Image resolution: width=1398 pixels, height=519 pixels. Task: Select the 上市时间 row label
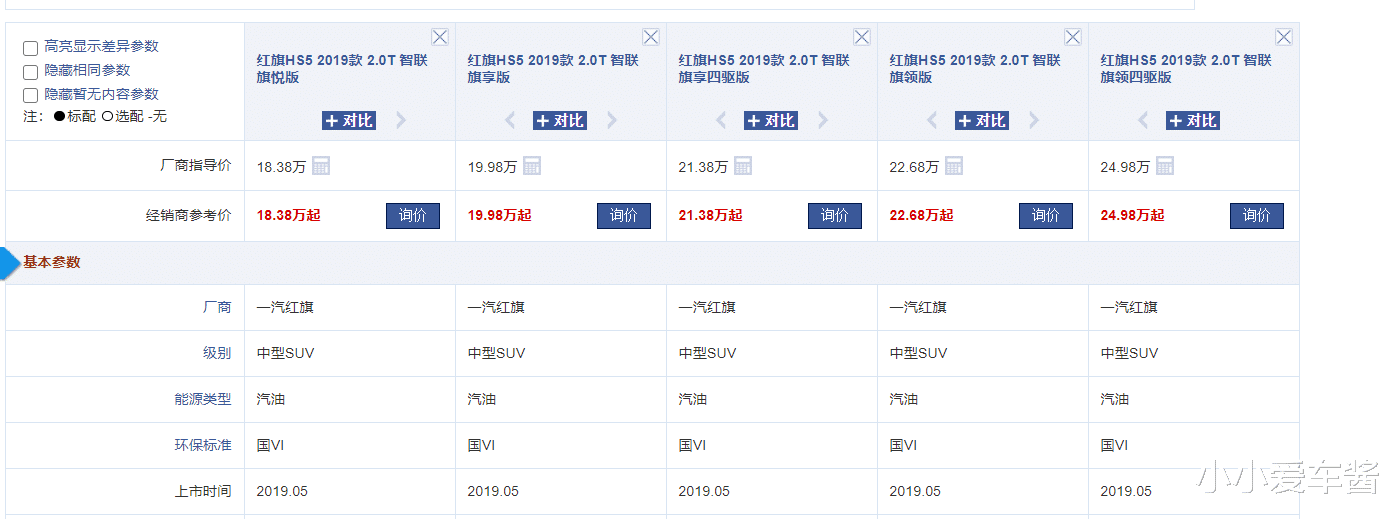click(203, 491)
